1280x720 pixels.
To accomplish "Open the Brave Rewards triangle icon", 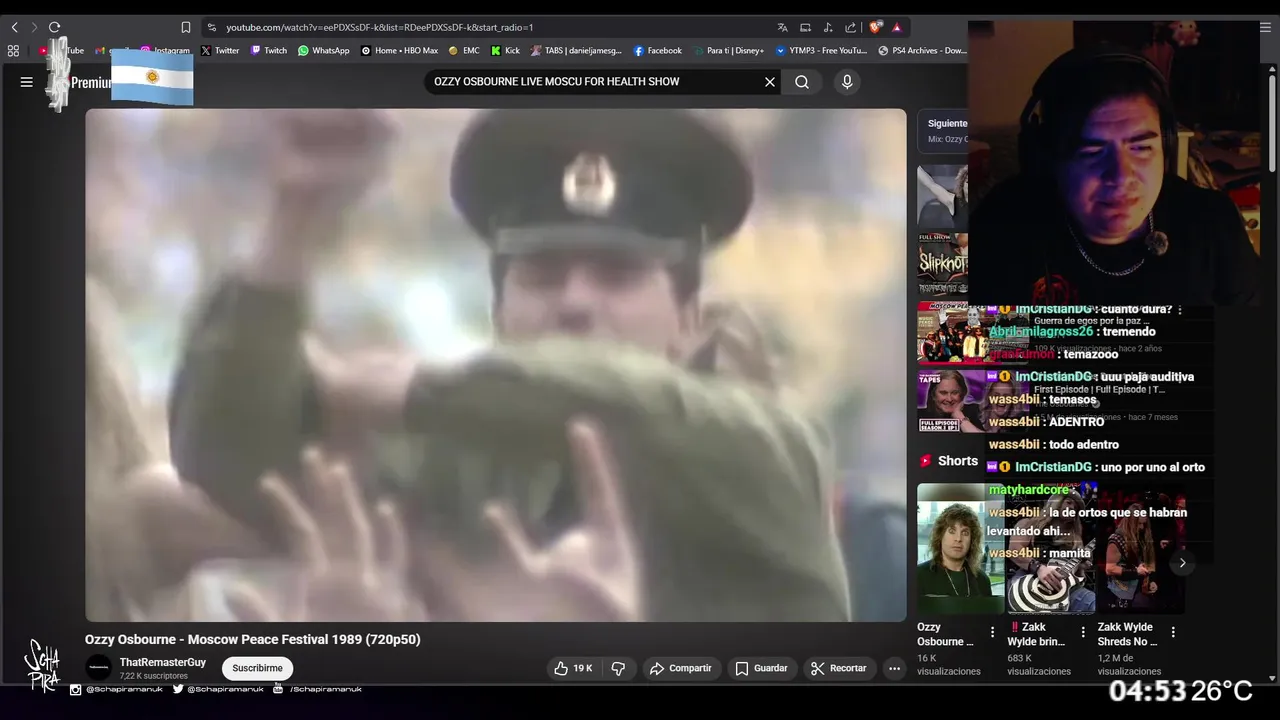I will tap(897, 27).
